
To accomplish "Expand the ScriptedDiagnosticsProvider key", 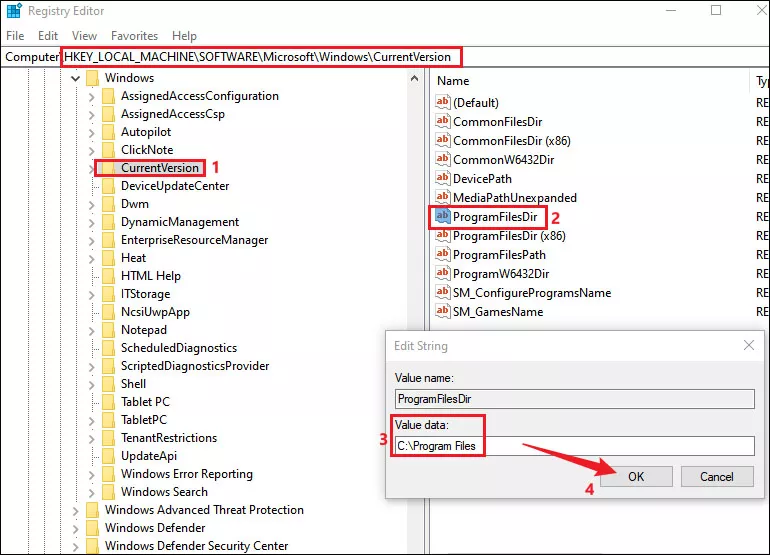I will pos(91,367).
